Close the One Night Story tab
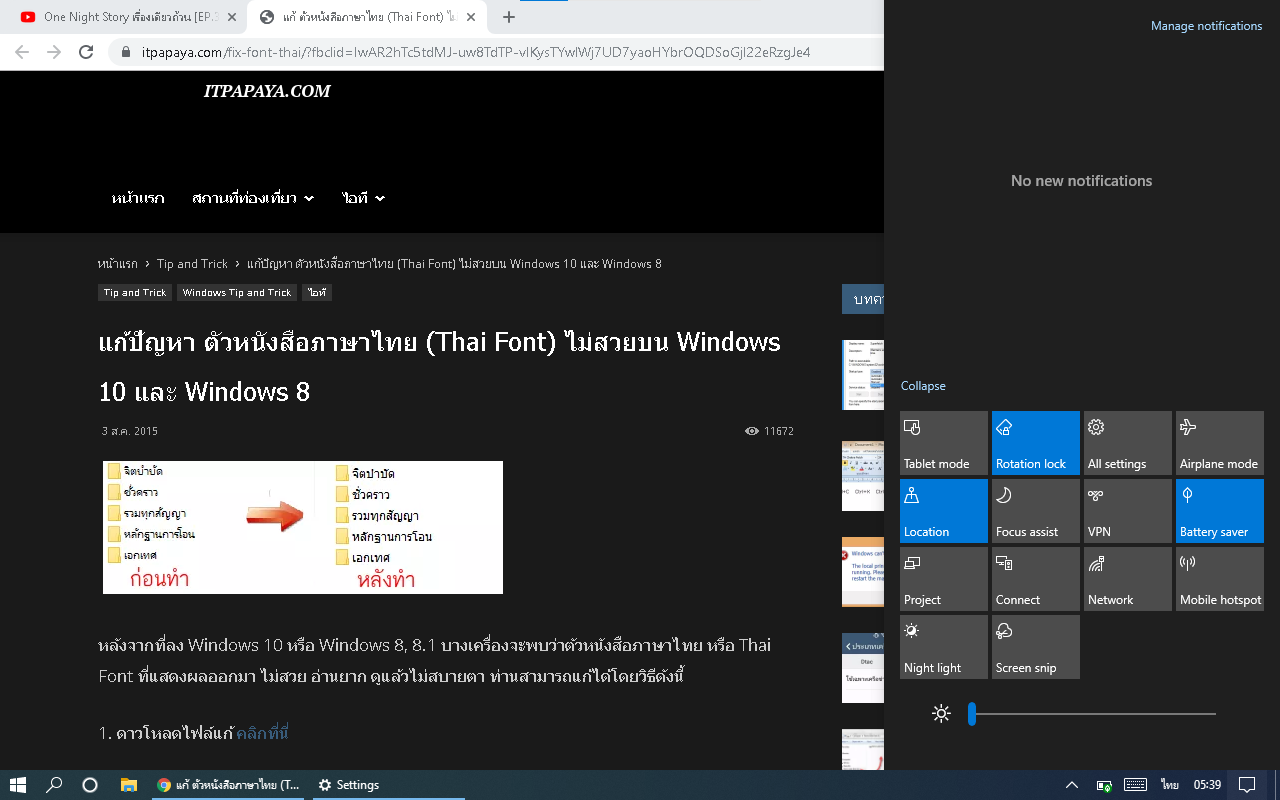This screenshot has height=800, width=1280. (232, 17)
